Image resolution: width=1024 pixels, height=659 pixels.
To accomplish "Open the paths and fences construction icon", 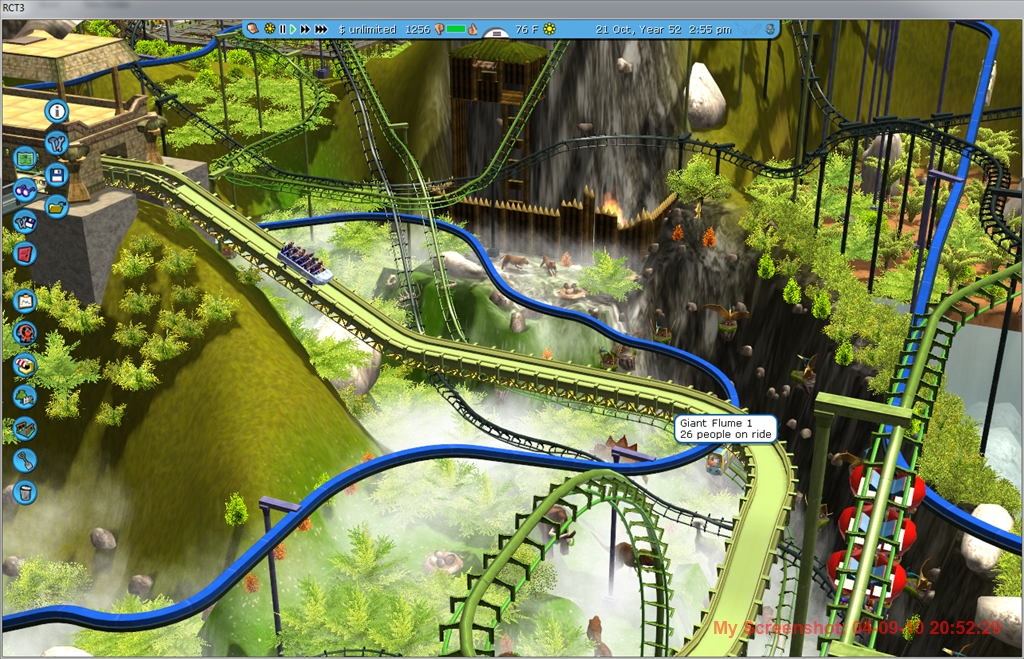I will pyautogui.click(x=25, y=428).
